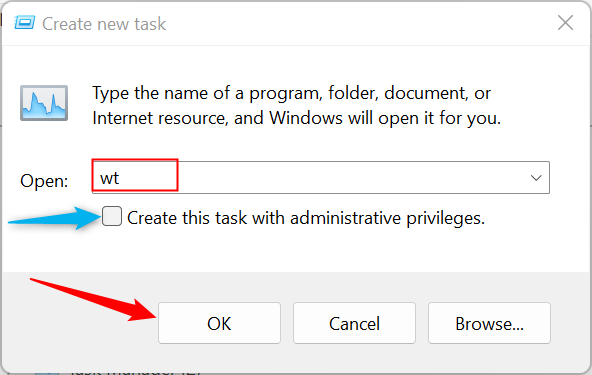Click the partially hidden text below the dialog

pyautogui.click(x=136, y=372)
